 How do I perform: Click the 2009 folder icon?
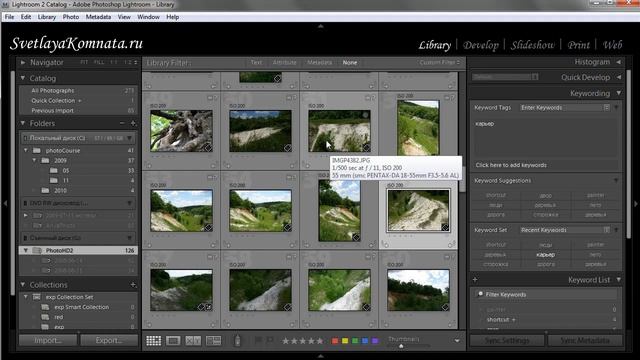click(45, 160)
